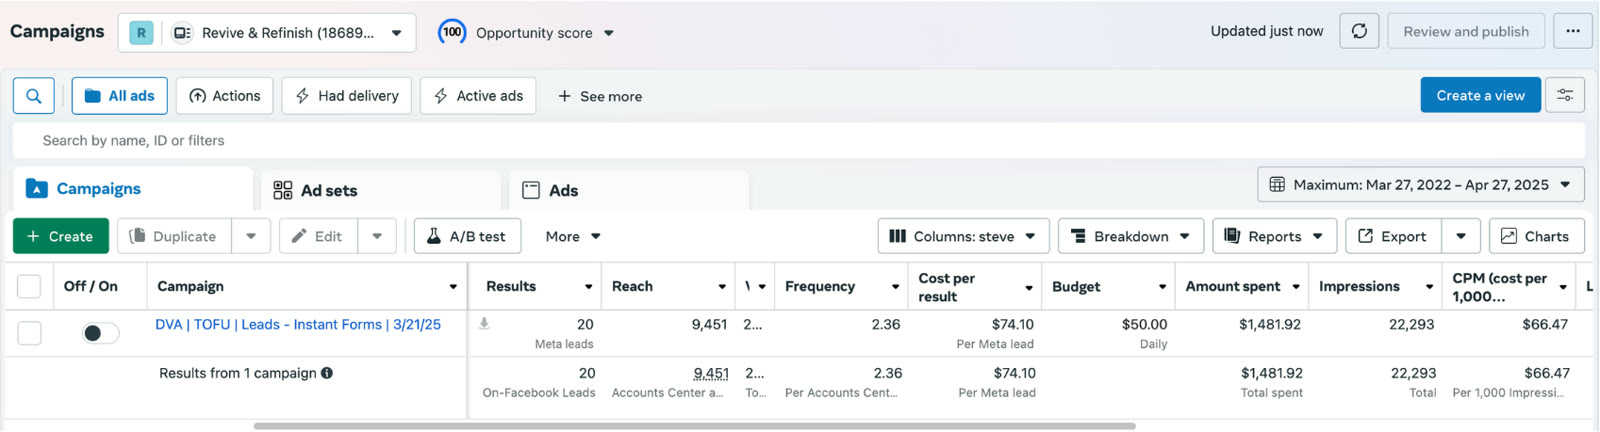The width and height of the screenshot is (1600, 432).
Task: Click the blue R account avatar
Action: coord(141,33)
